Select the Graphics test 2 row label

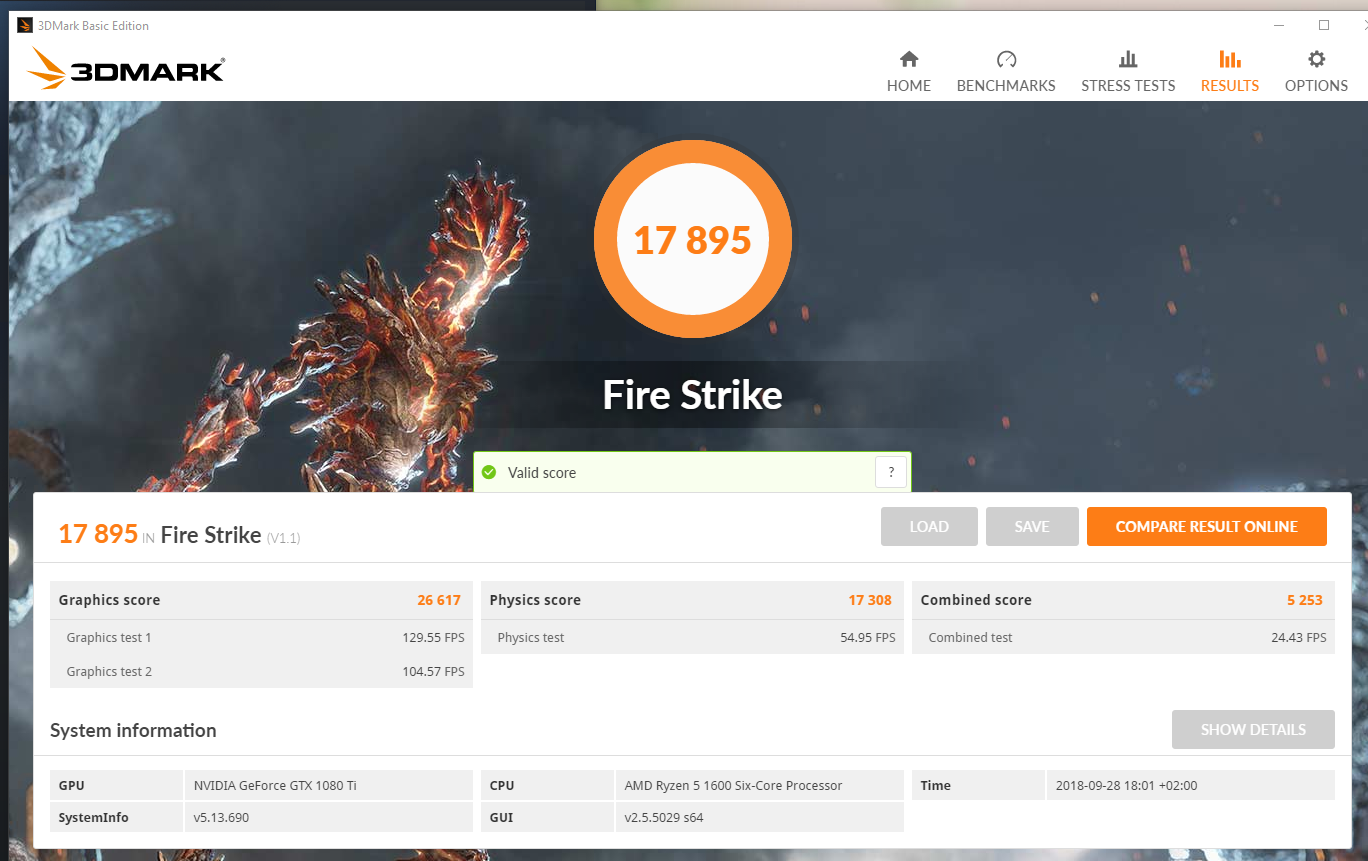coord(109,671)
